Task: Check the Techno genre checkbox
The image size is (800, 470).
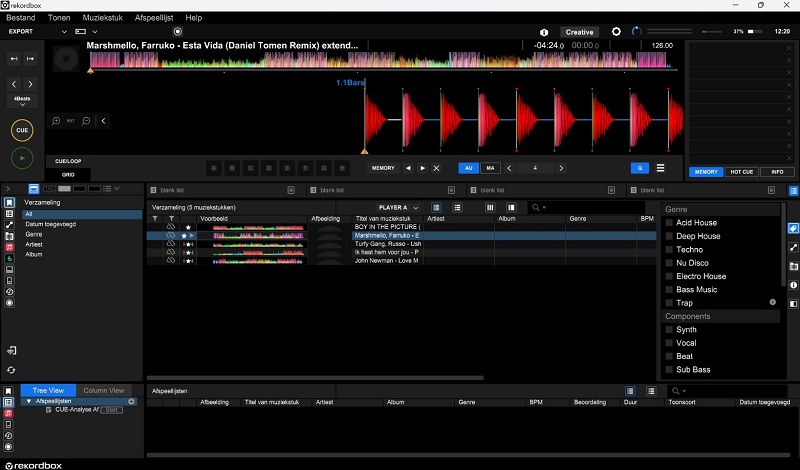Action: click(x=669, y=250)
